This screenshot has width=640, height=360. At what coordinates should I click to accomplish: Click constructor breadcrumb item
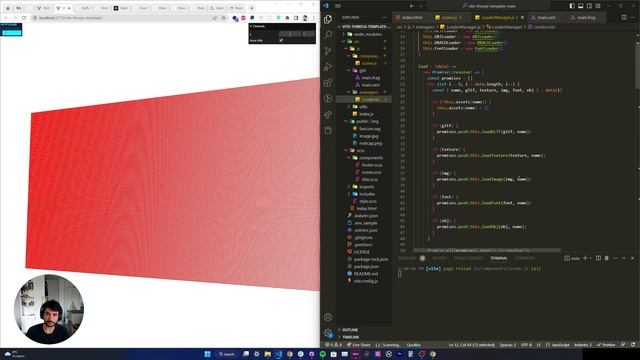(542, 27)
